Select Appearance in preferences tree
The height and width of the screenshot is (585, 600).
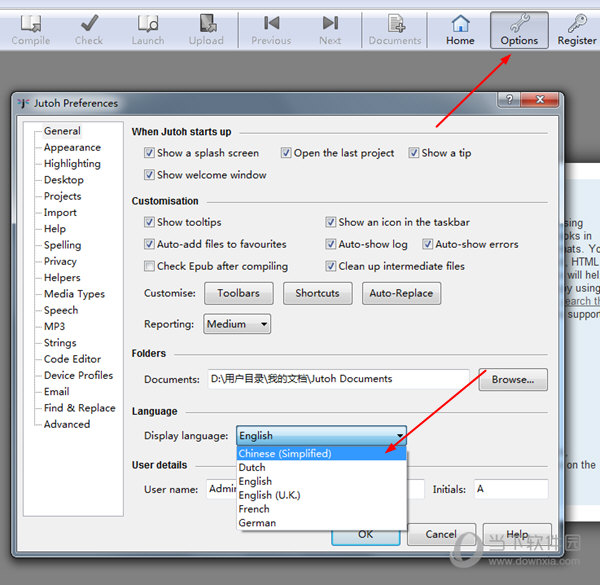(72, 148)
